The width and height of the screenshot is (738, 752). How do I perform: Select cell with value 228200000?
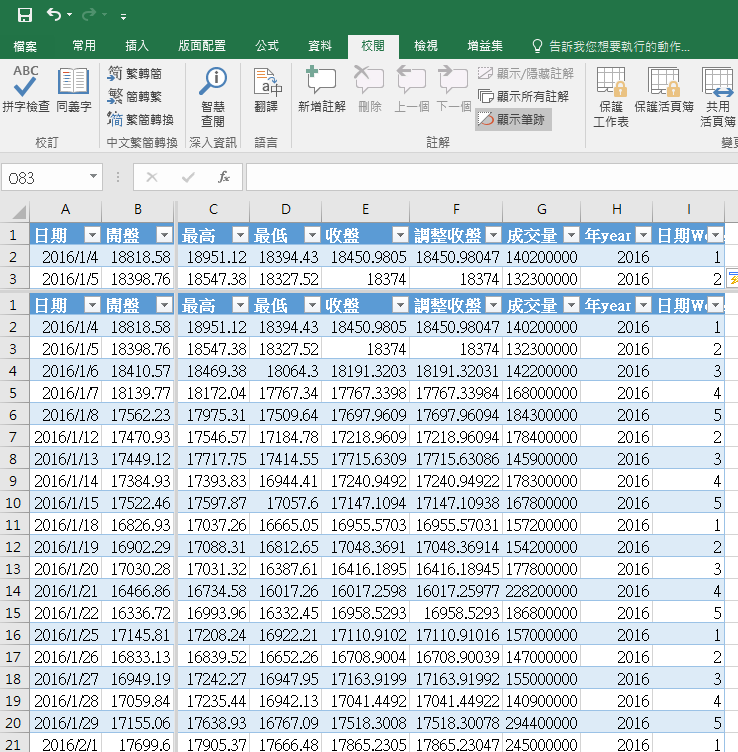541,591
